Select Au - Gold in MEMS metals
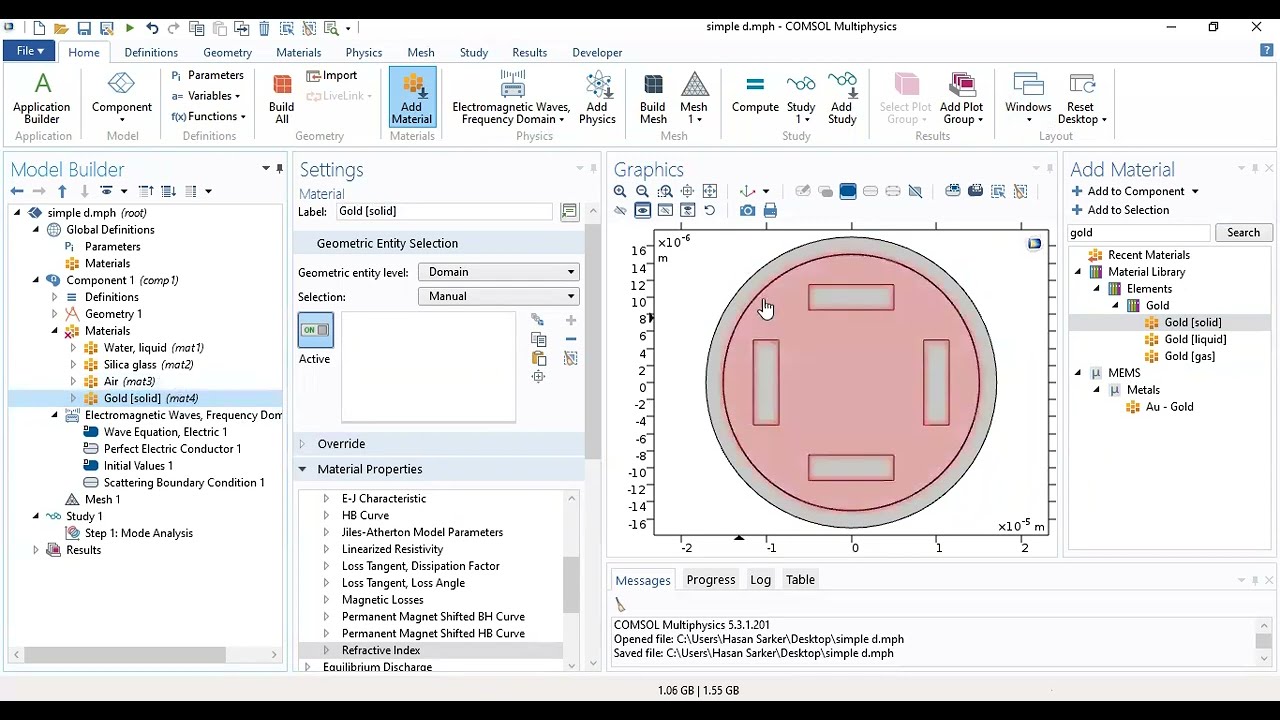Screen dimensions: 1280x720 pos(1169,407)
